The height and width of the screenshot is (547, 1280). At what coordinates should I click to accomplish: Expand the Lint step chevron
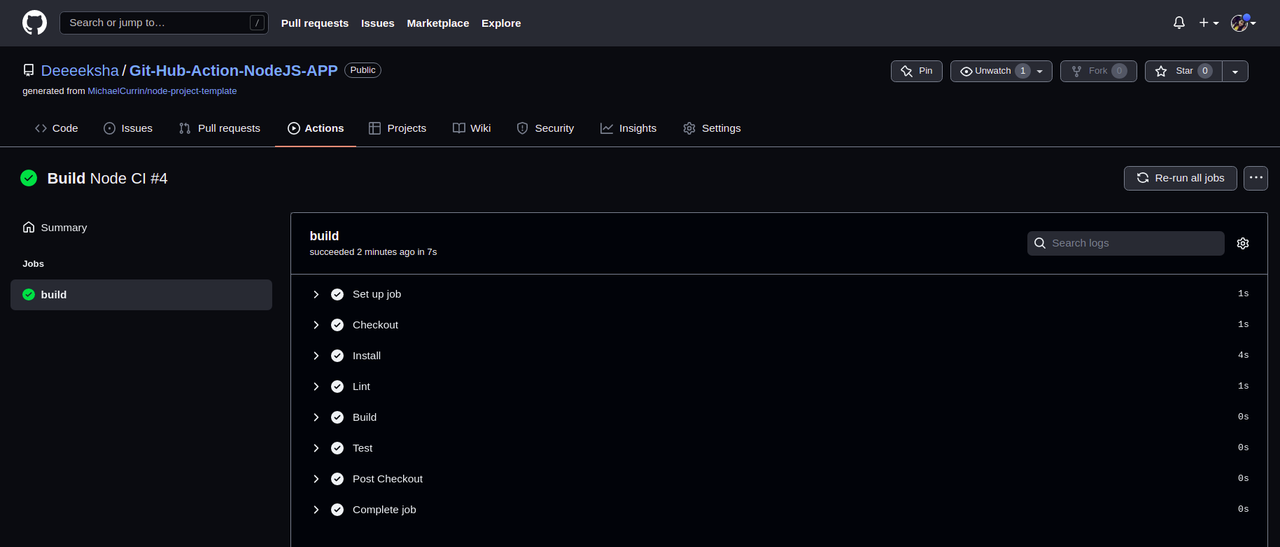[x=316, y=387]
